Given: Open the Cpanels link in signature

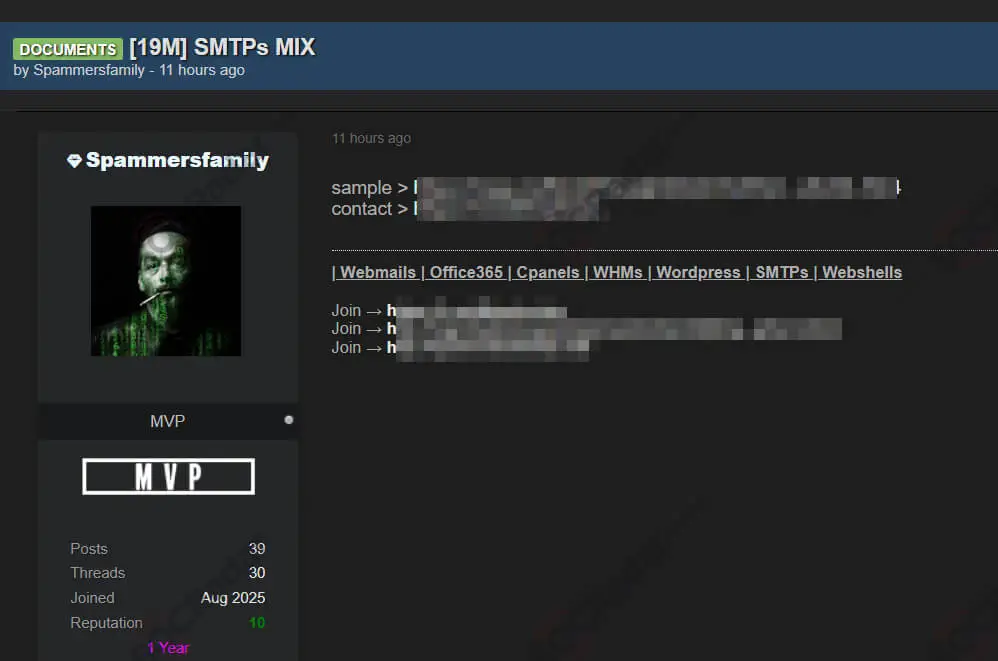Looking at the screenshot, I should click(x=547, y=272).
